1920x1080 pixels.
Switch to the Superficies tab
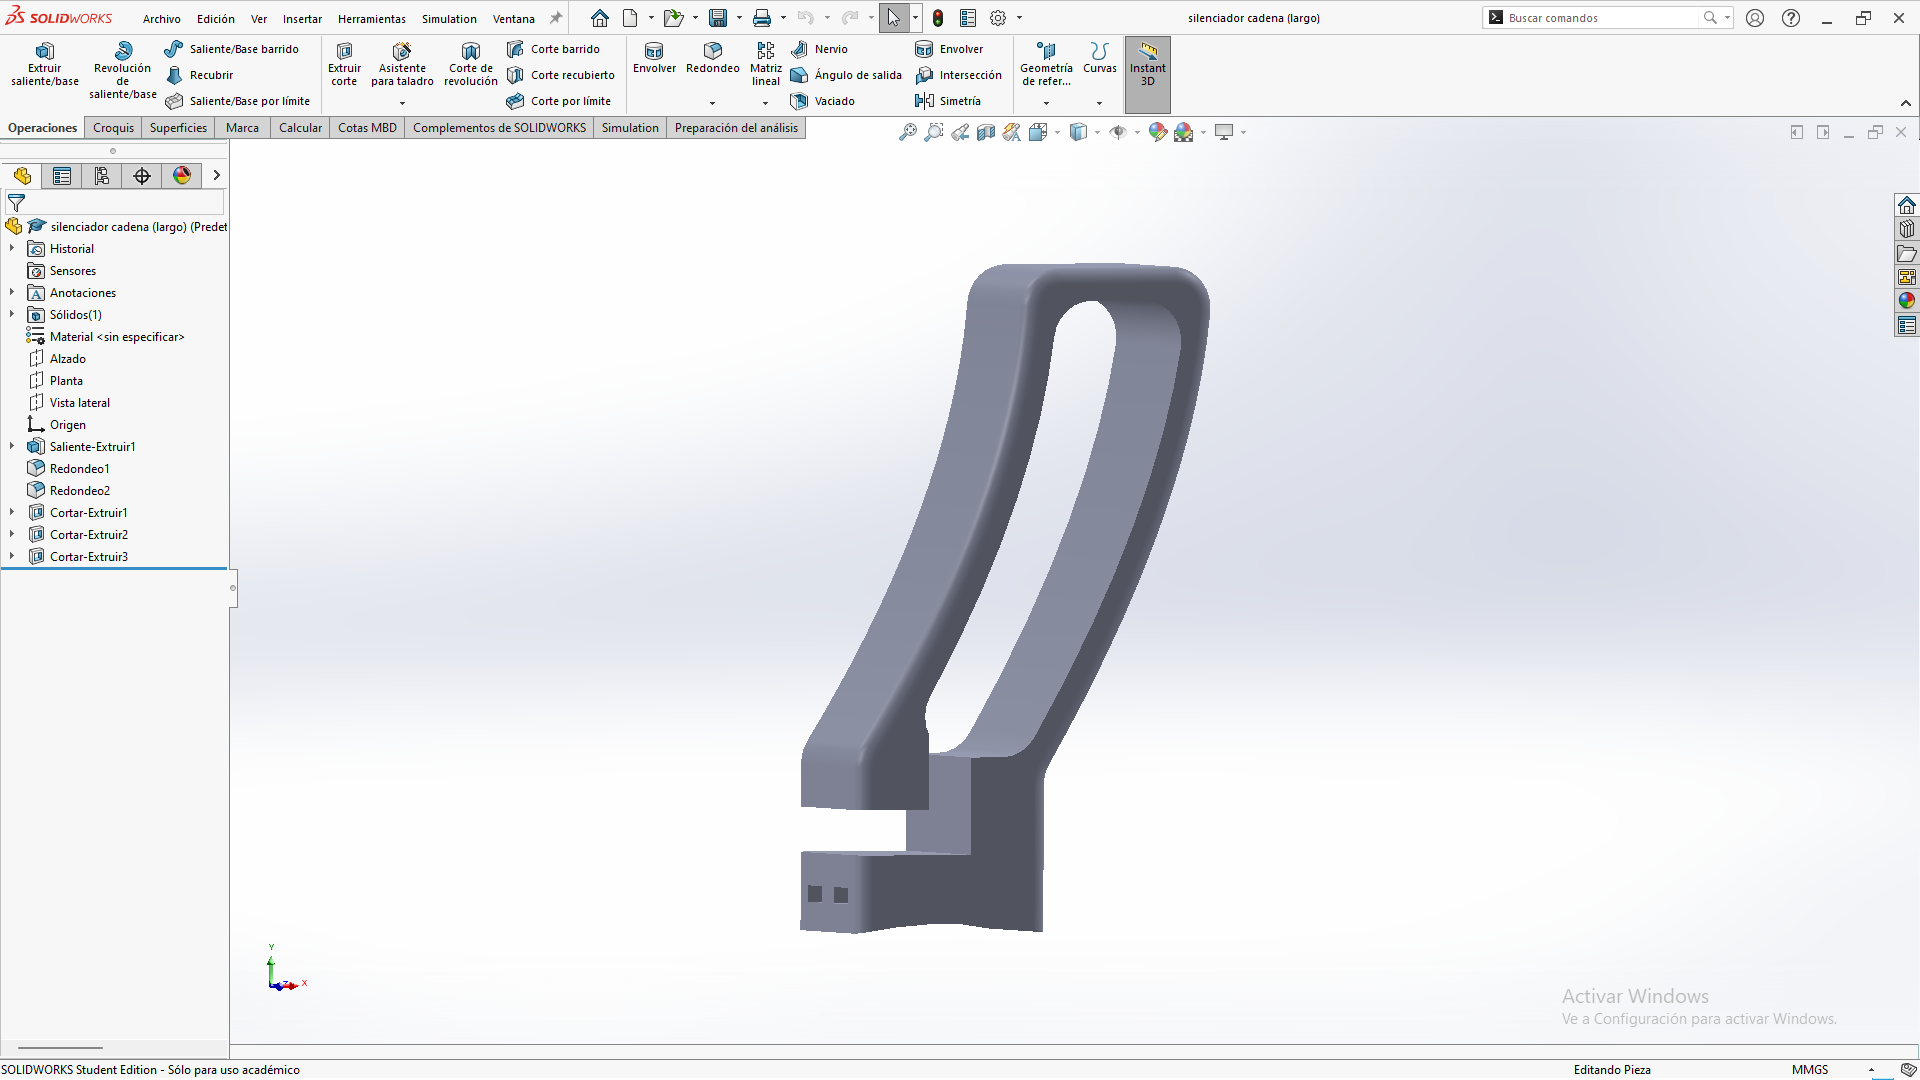click(178, 128)
